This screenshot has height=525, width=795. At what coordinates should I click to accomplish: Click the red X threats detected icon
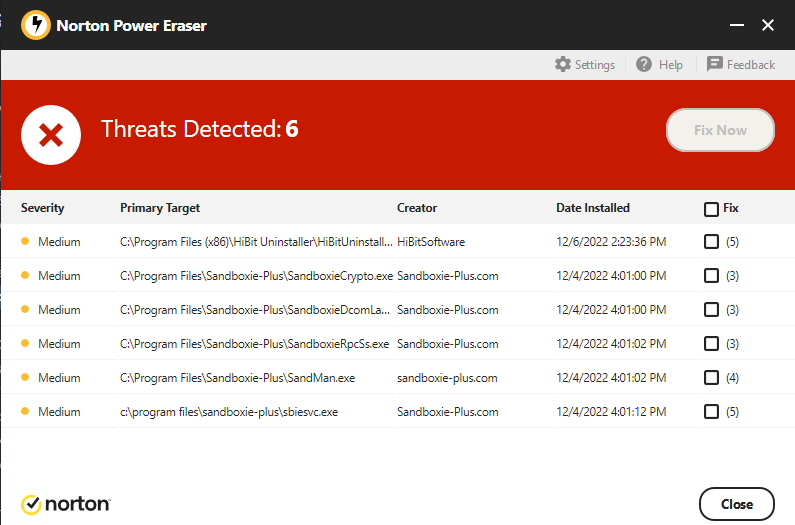click(x=51, y=133)
